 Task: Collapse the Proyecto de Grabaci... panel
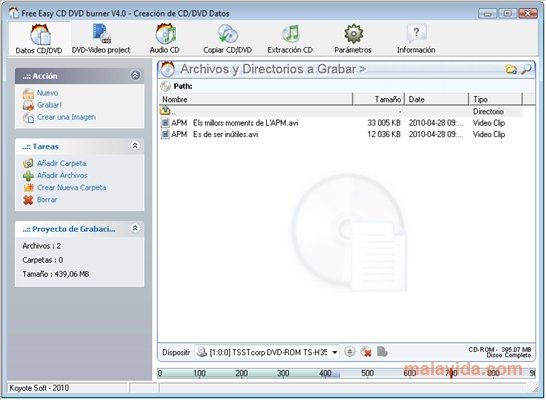tap(135, 228)
